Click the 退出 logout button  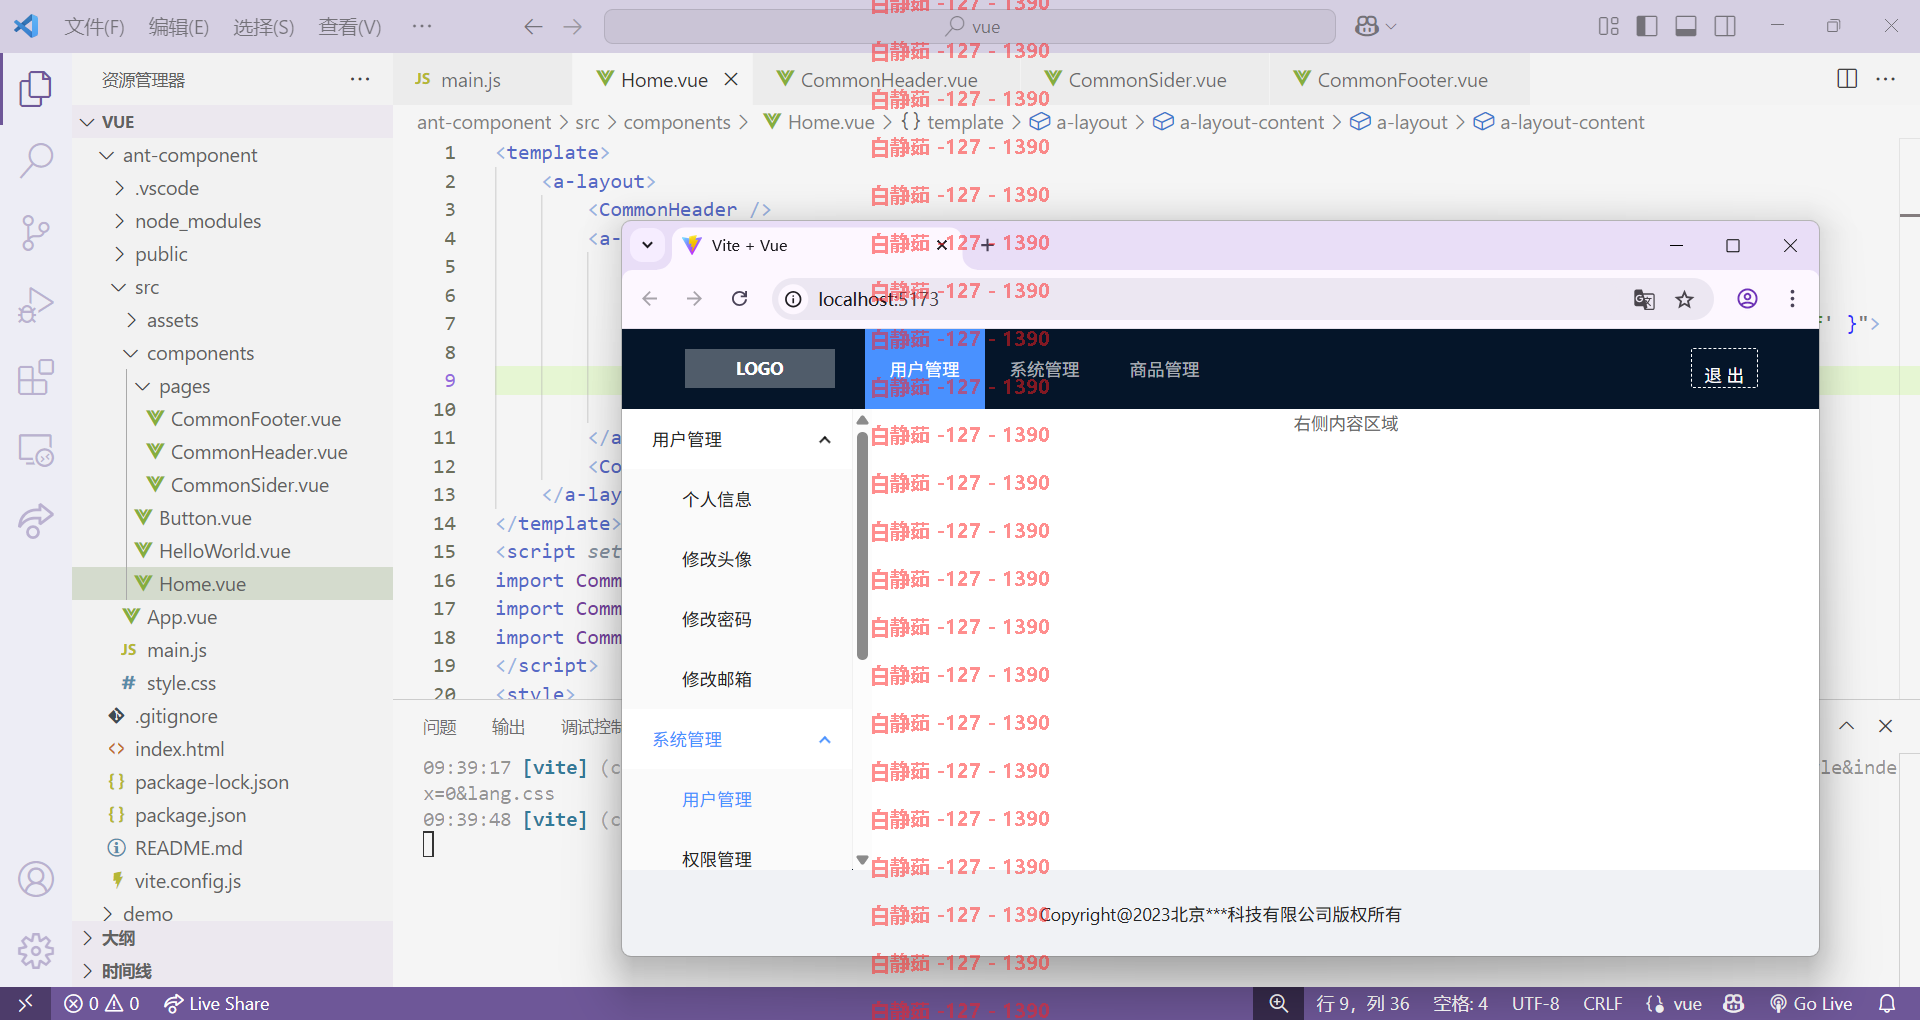1724,368
